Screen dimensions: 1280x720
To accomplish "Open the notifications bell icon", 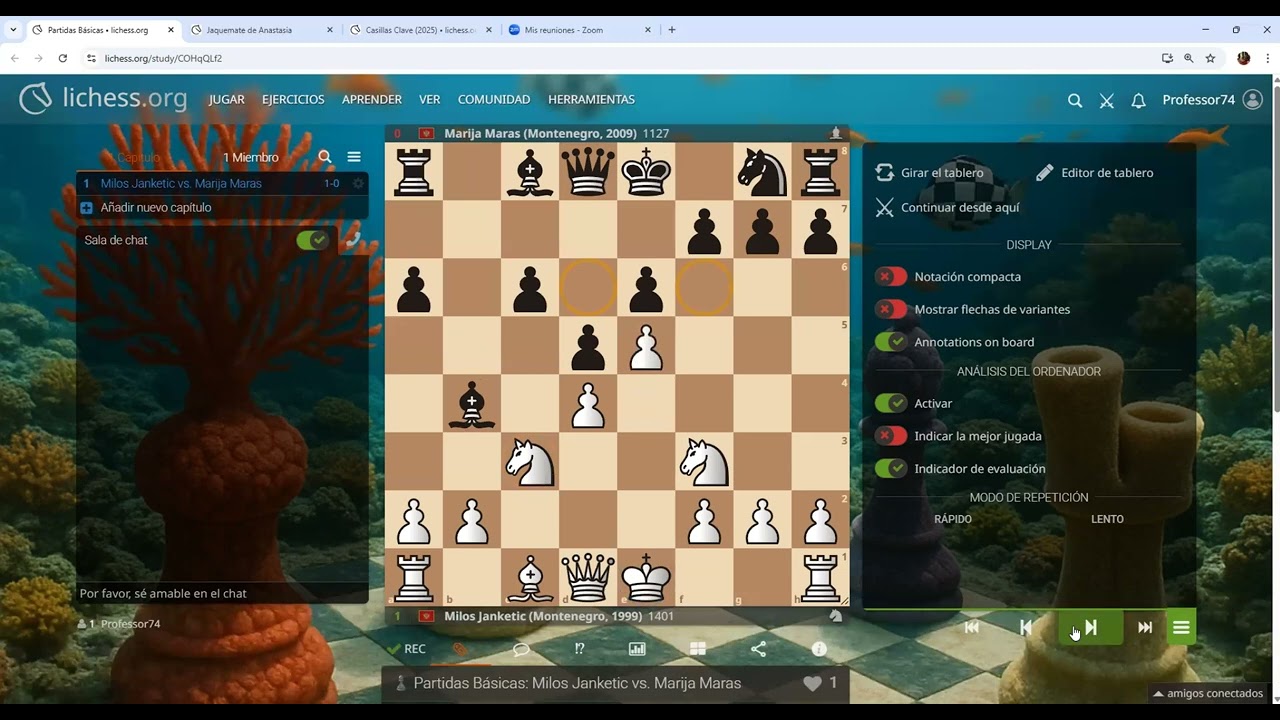I will click(1138, 100).
